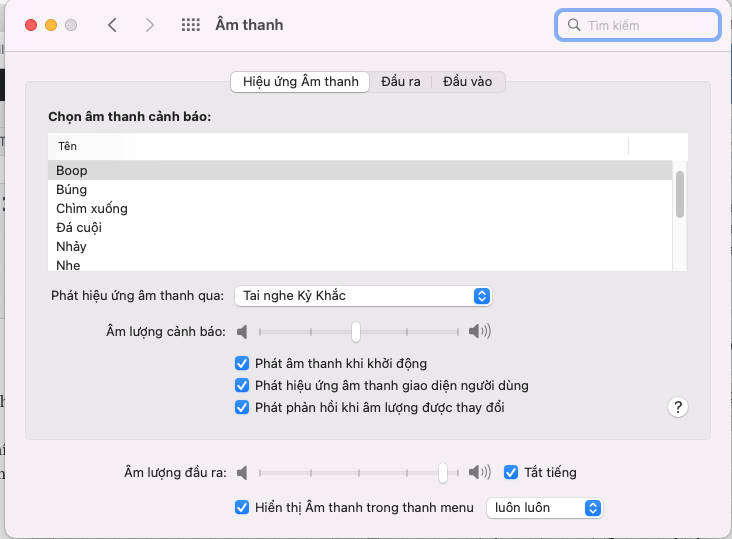
Task: Select the Nhẹ alert sound
Action: click(360, 264)
